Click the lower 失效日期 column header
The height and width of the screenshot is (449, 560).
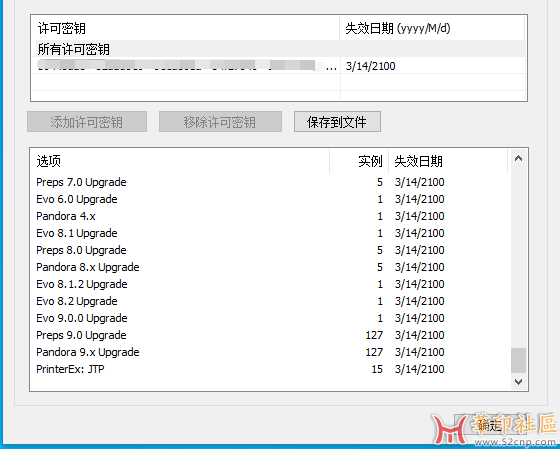coord(448,161)
